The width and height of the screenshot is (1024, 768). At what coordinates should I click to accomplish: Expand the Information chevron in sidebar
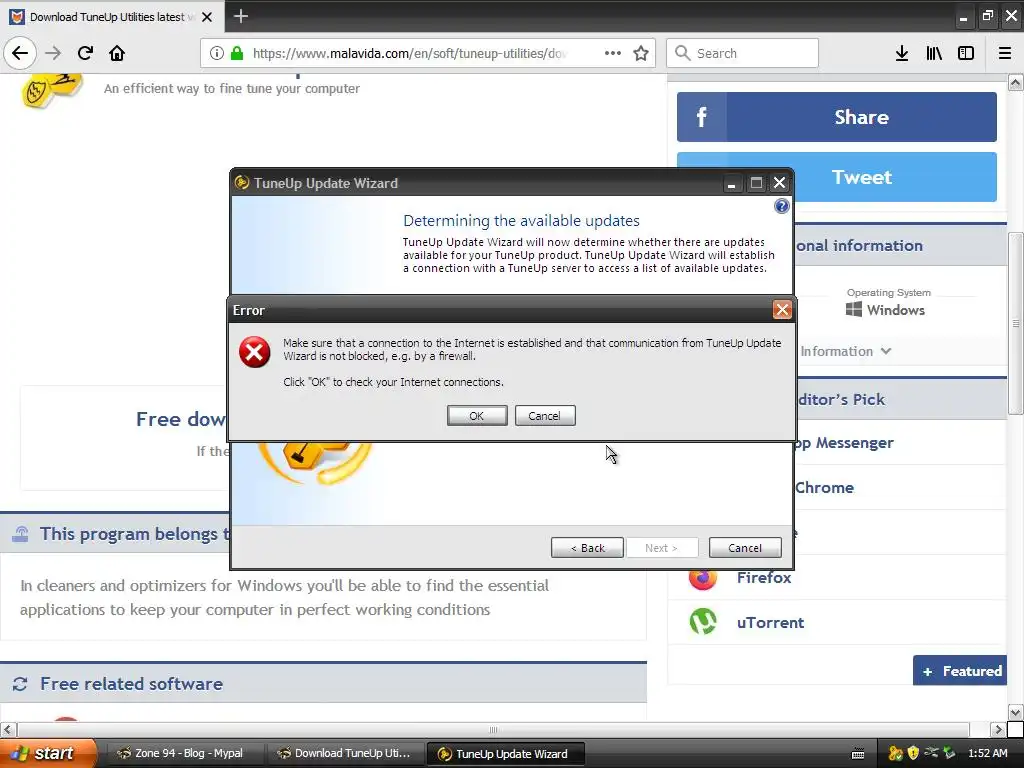(x=886, y=351)
